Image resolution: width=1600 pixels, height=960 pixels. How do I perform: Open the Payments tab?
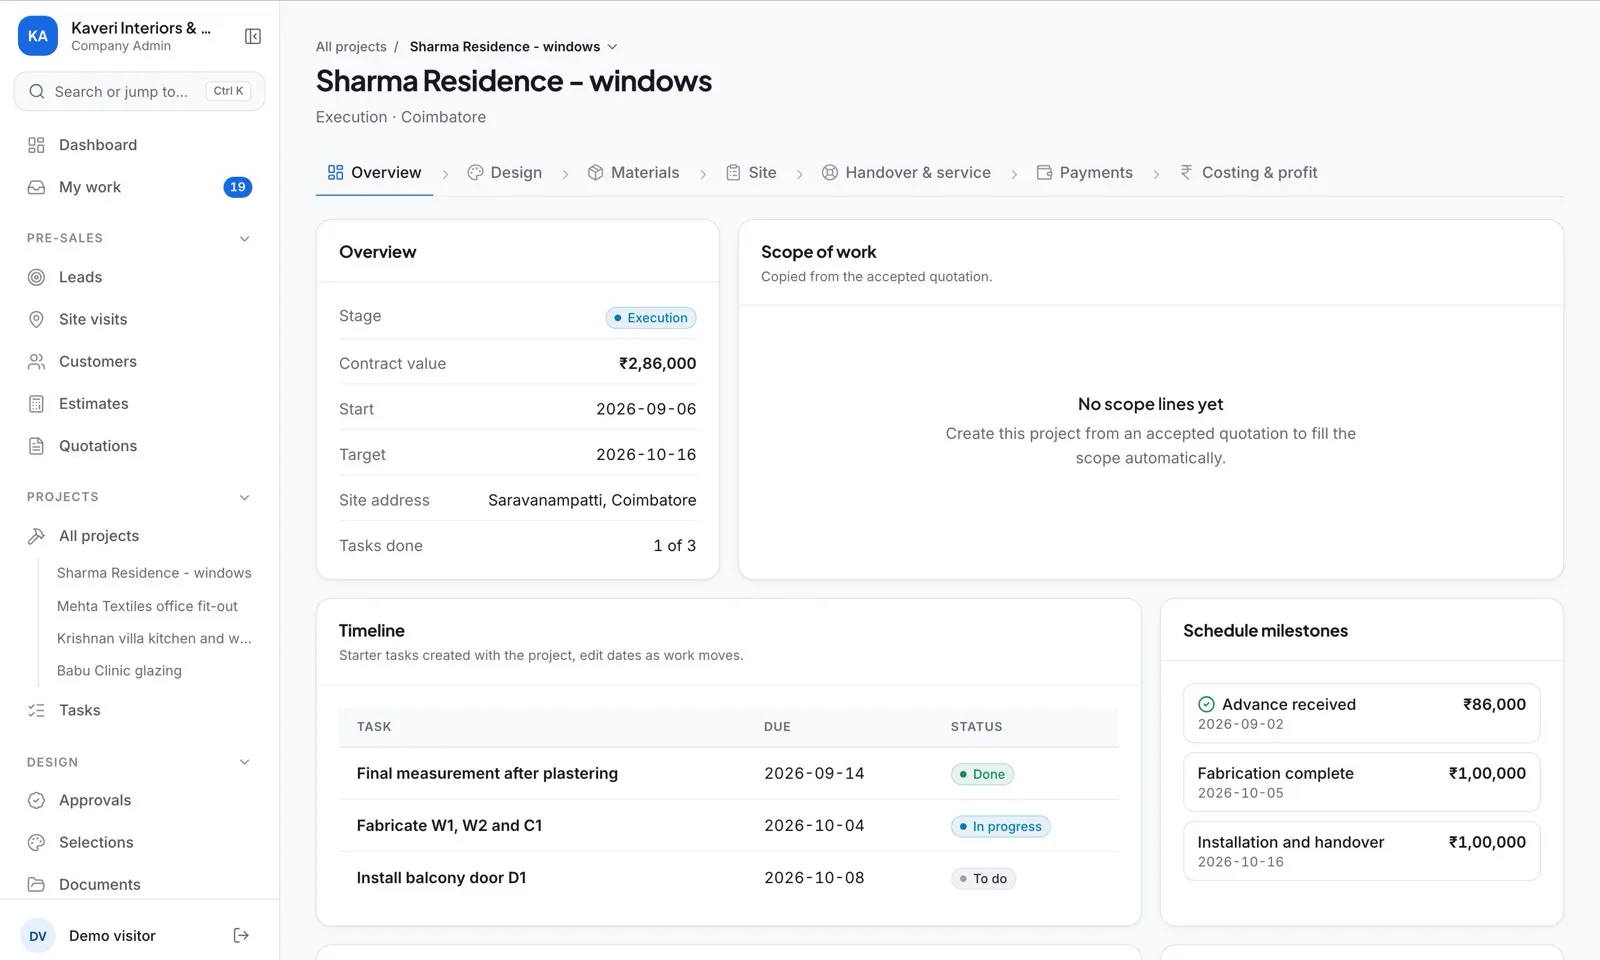tap(1085, 172)
